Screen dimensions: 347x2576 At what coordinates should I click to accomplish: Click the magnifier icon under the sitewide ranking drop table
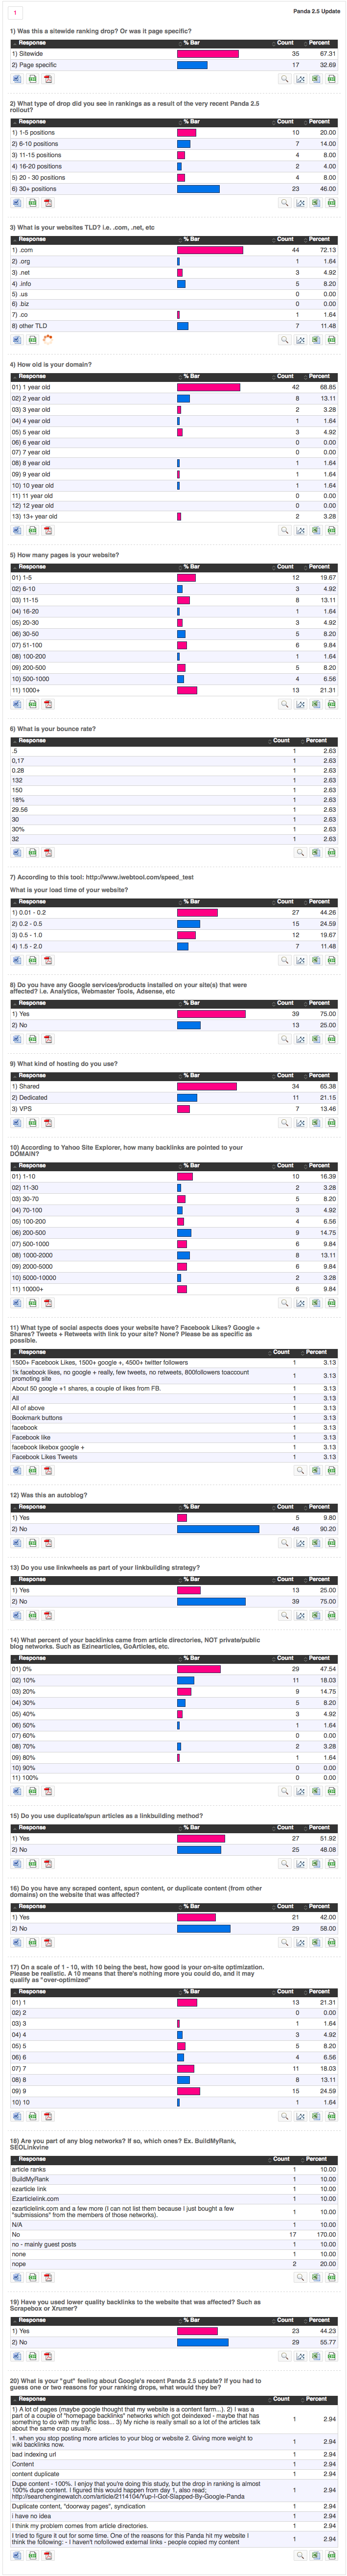tap(285, 78)
